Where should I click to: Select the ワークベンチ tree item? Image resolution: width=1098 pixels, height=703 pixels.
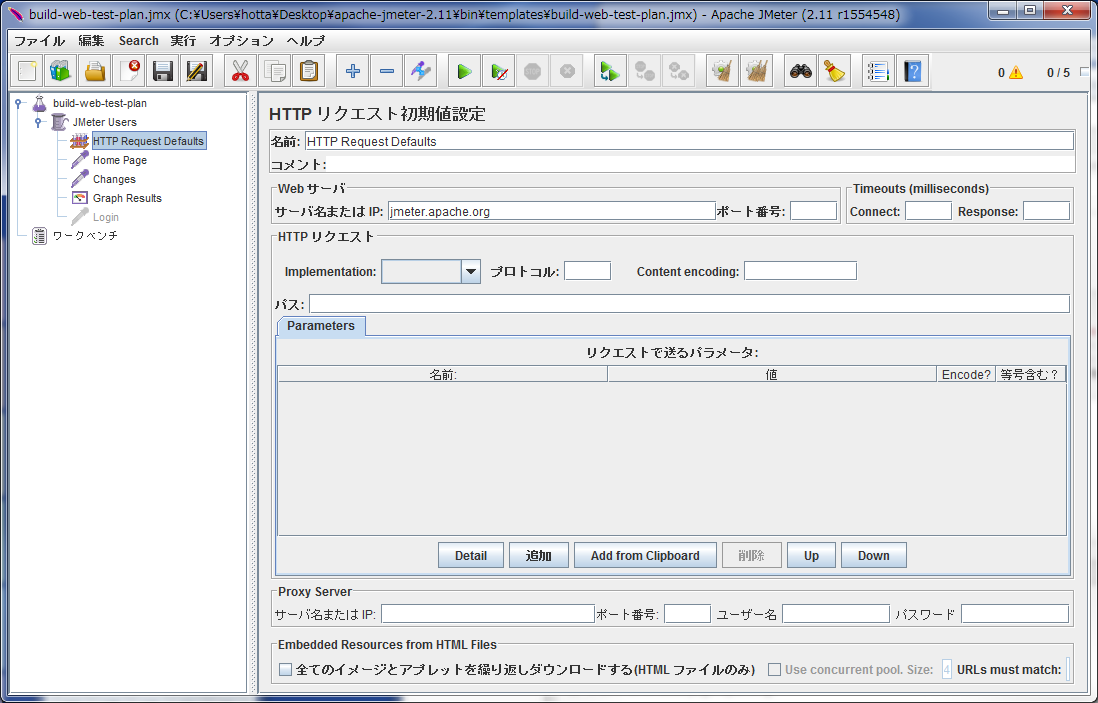coord(85,236)
